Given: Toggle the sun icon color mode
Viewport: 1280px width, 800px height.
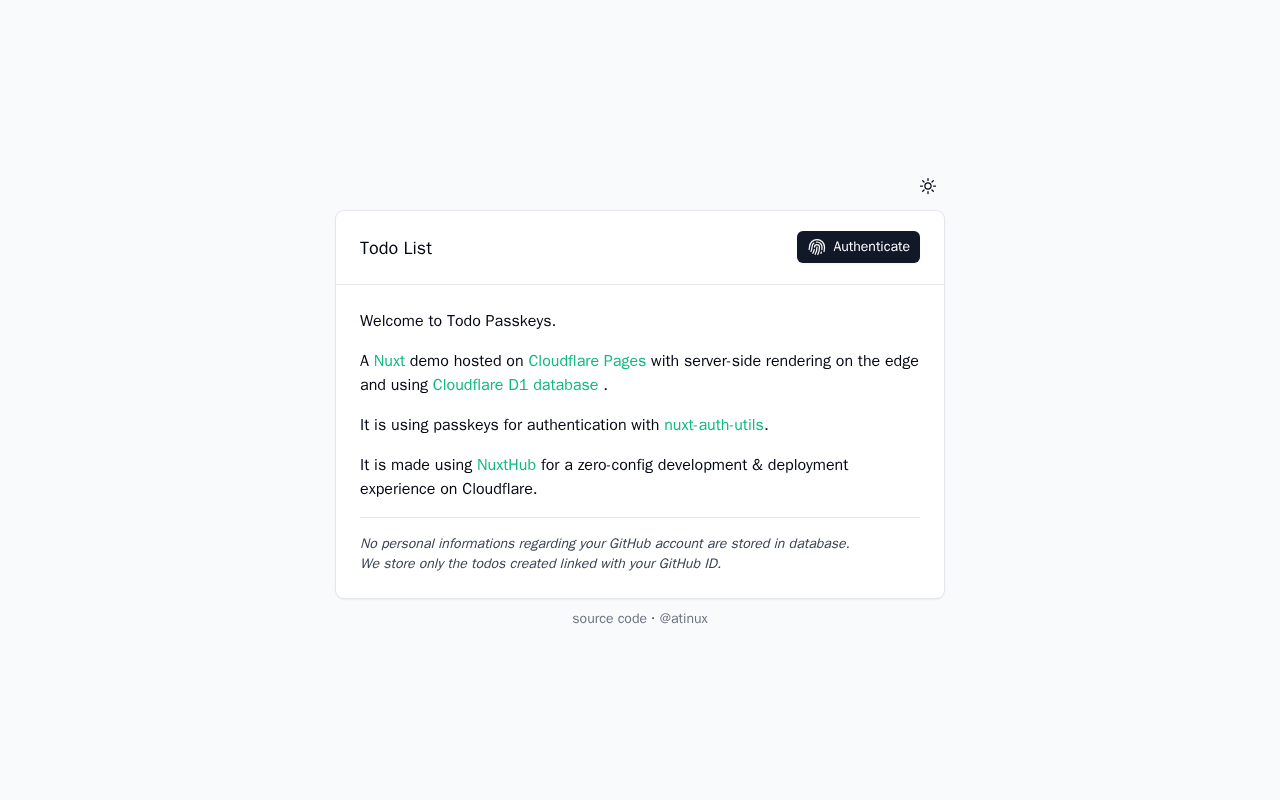Looking at the screenshot, I should pos(928,186).
